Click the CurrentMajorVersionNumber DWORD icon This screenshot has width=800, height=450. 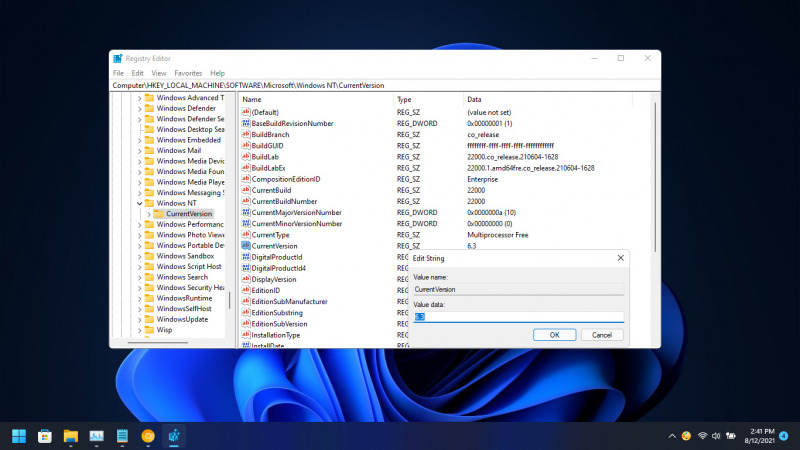246,212
